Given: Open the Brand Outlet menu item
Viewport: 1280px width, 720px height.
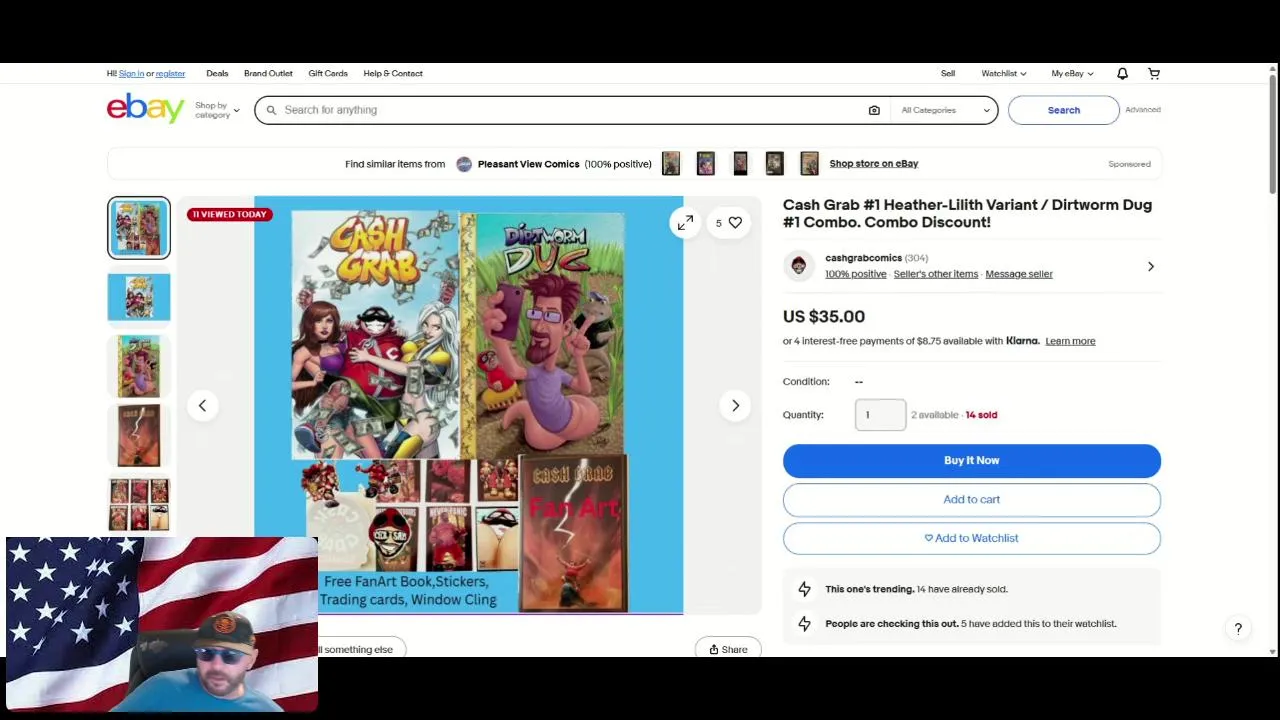Looking at the screenshot, I should (268, 73).
